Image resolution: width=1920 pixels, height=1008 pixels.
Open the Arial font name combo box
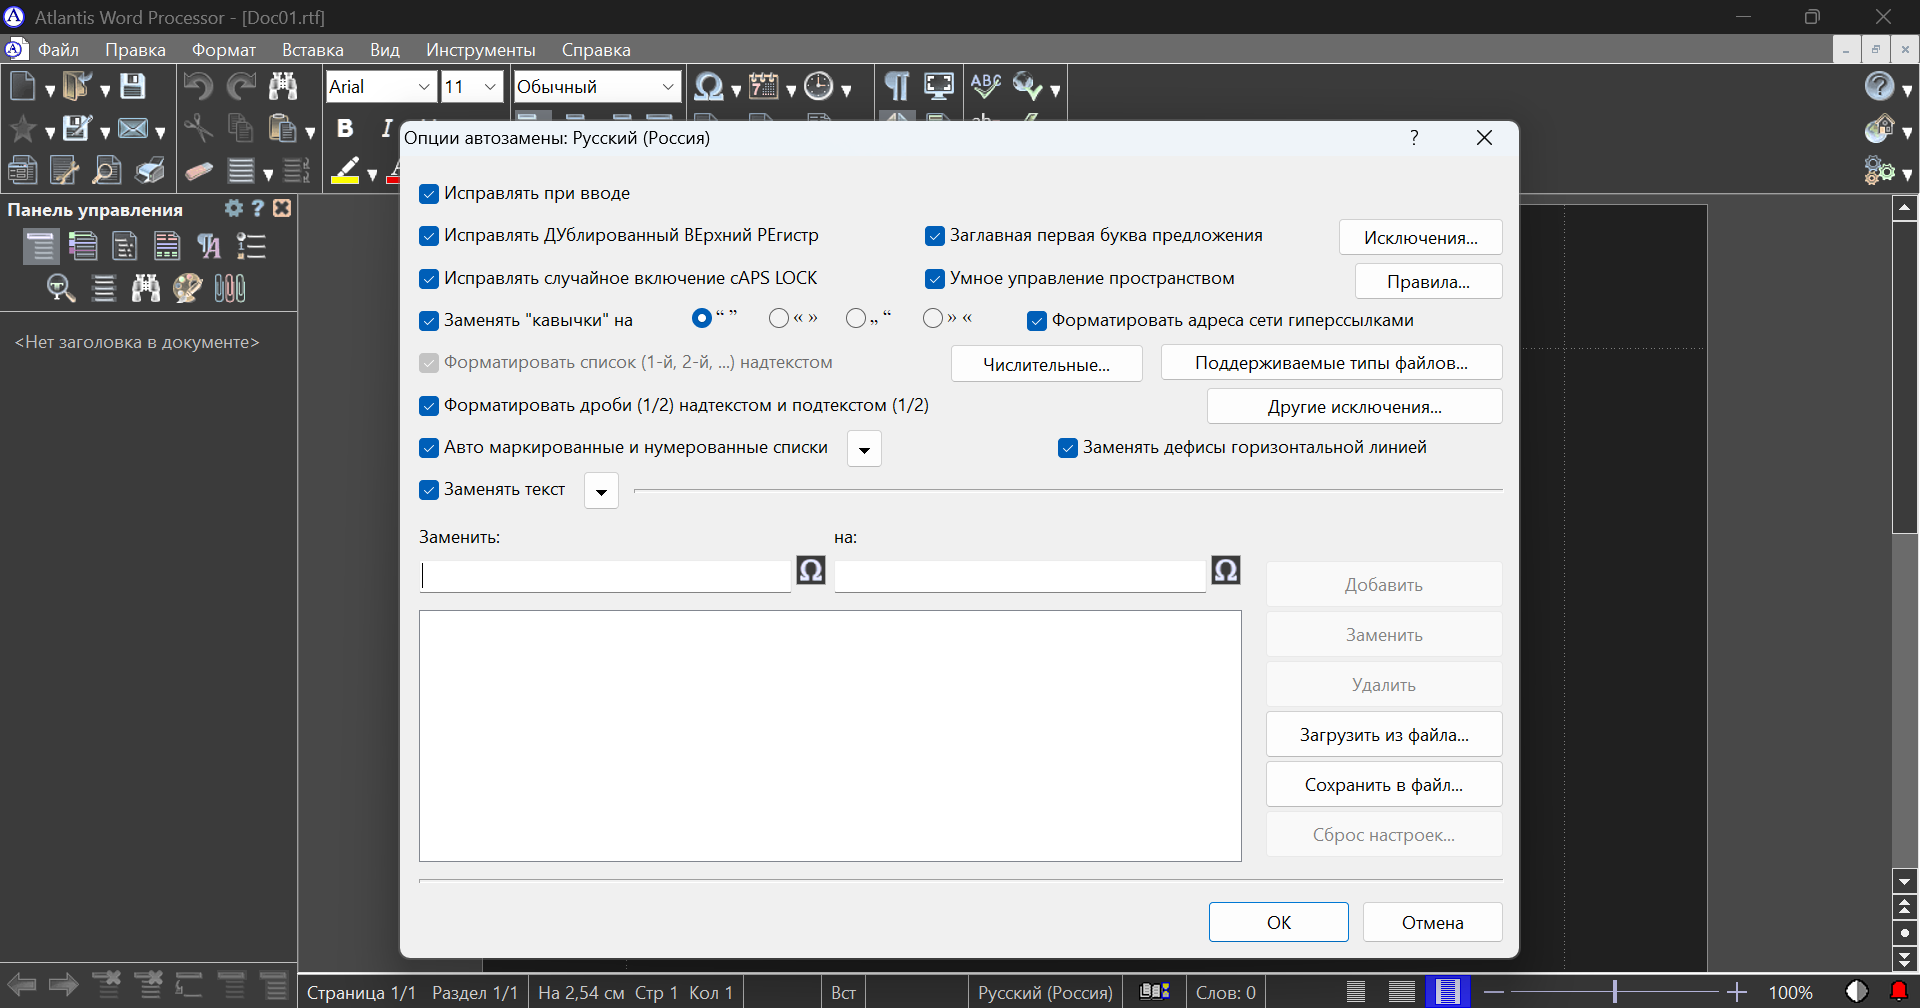[x=381, y=87]
